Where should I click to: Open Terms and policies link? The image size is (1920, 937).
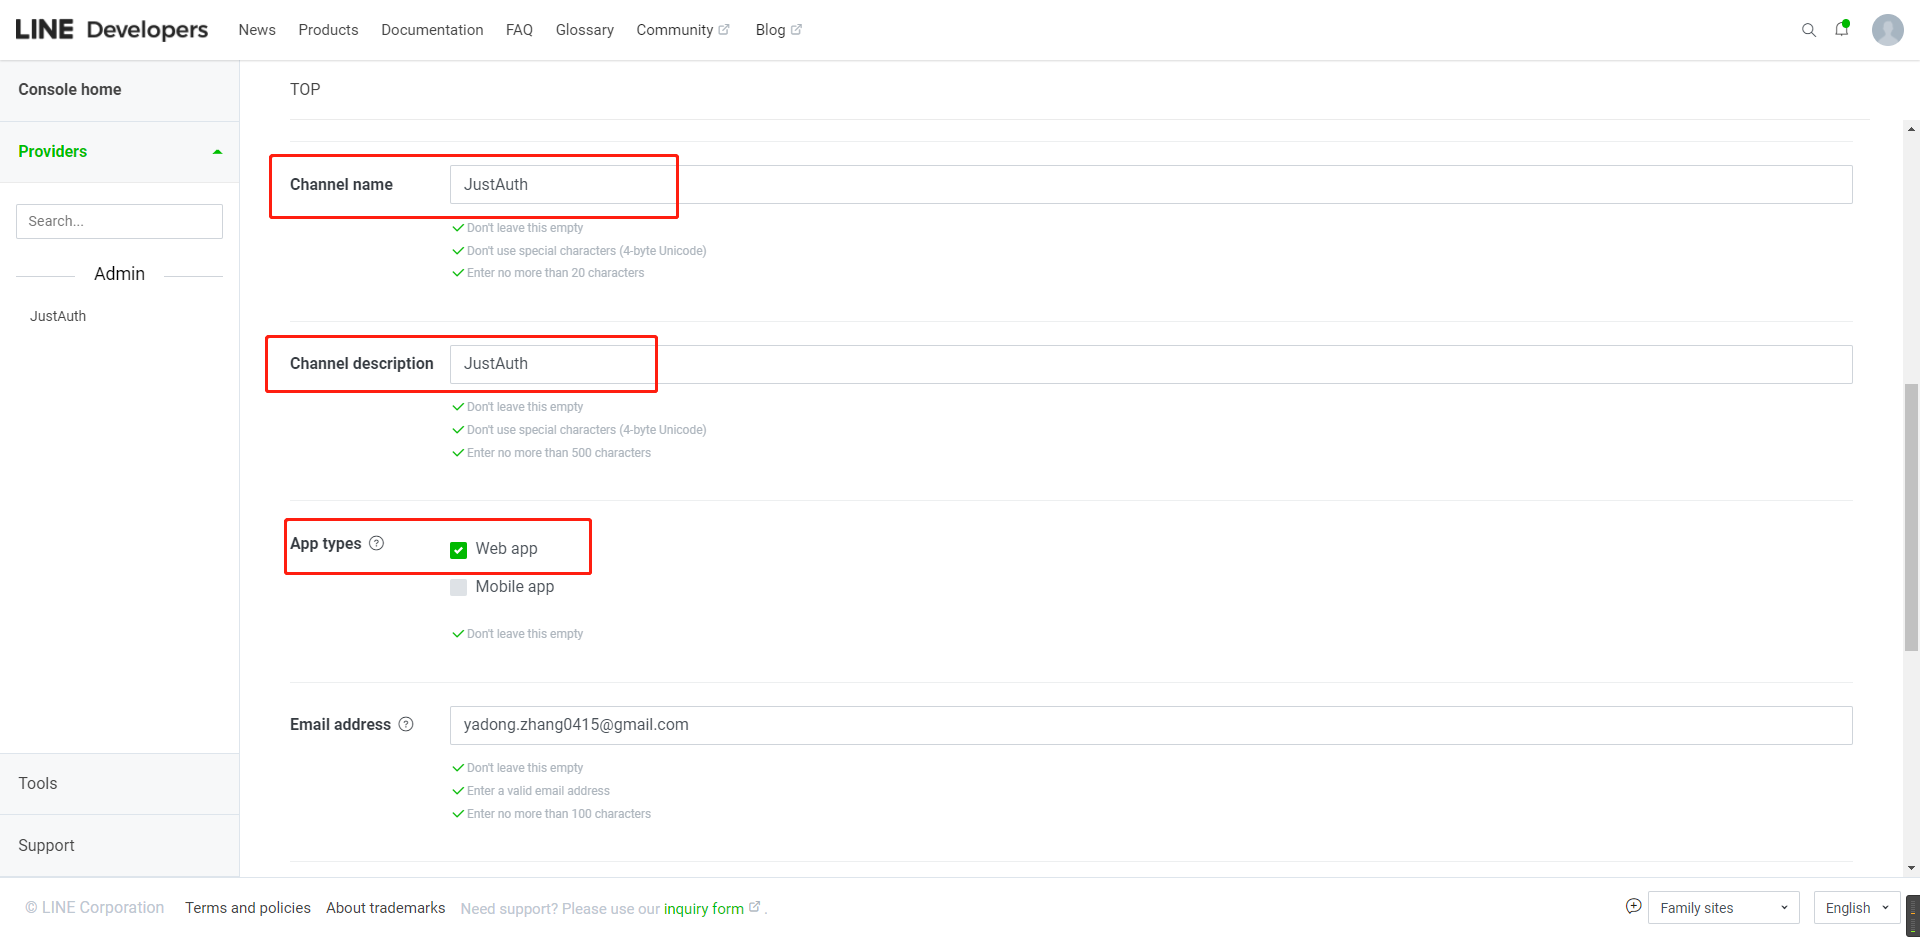coord(248,908)
